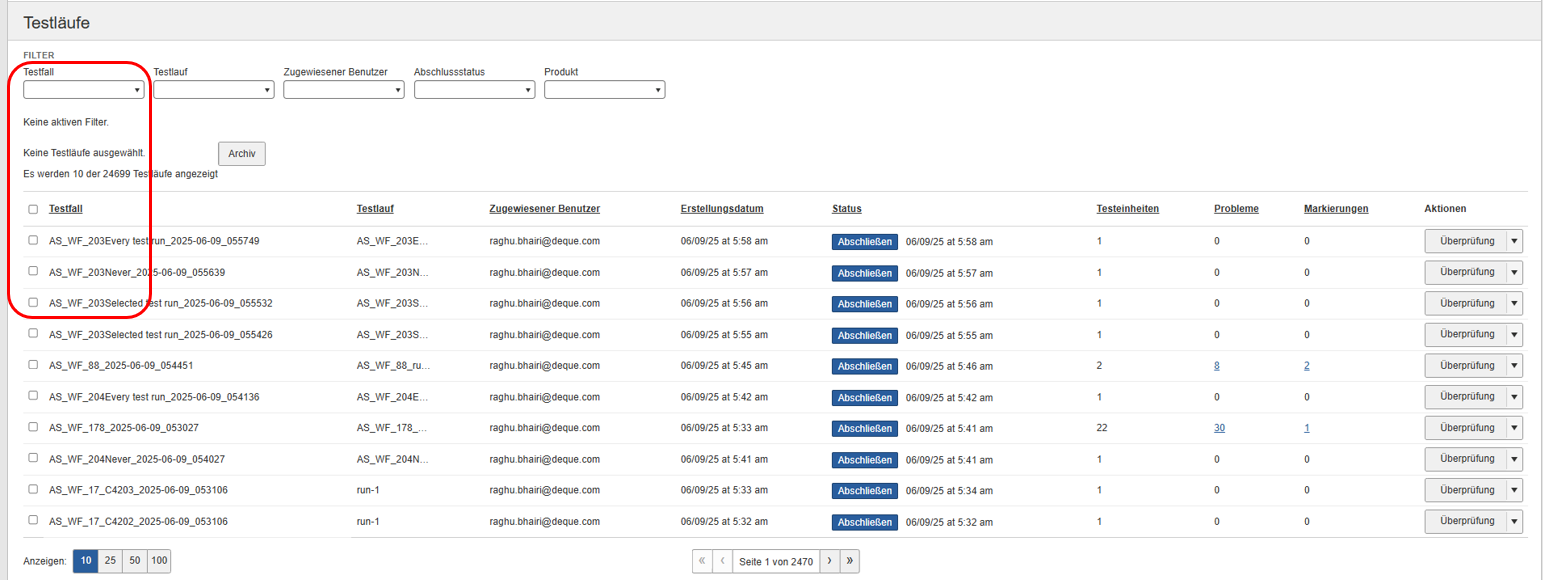The image size is (1543, 580).
Task: Sort table by Testeinheiten column header
Action: click(x=1127, y=209)
